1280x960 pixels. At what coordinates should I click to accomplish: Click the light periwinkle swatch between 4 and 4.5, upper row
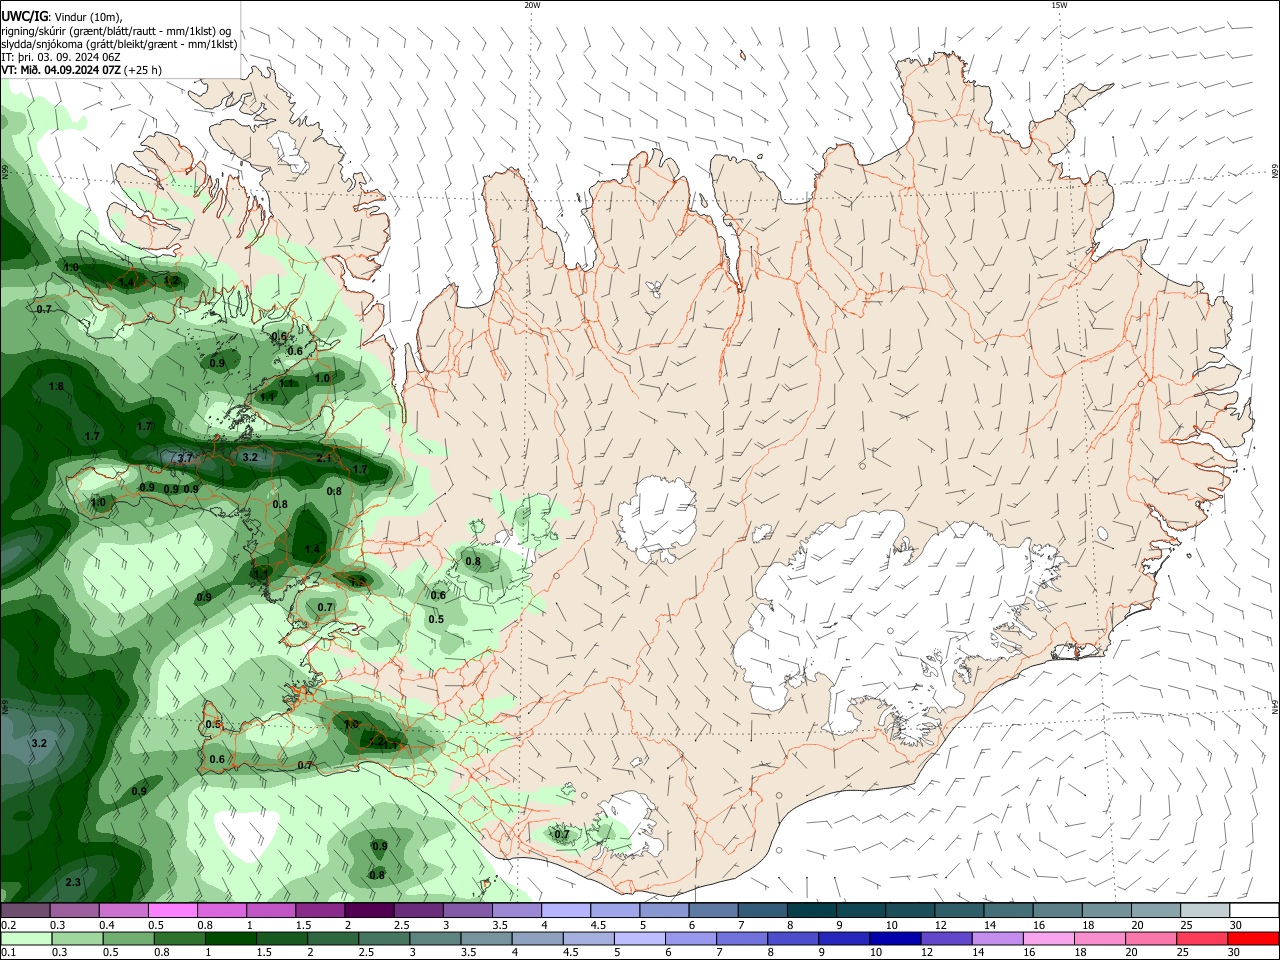pyautogui.click(x=566, y=911)
